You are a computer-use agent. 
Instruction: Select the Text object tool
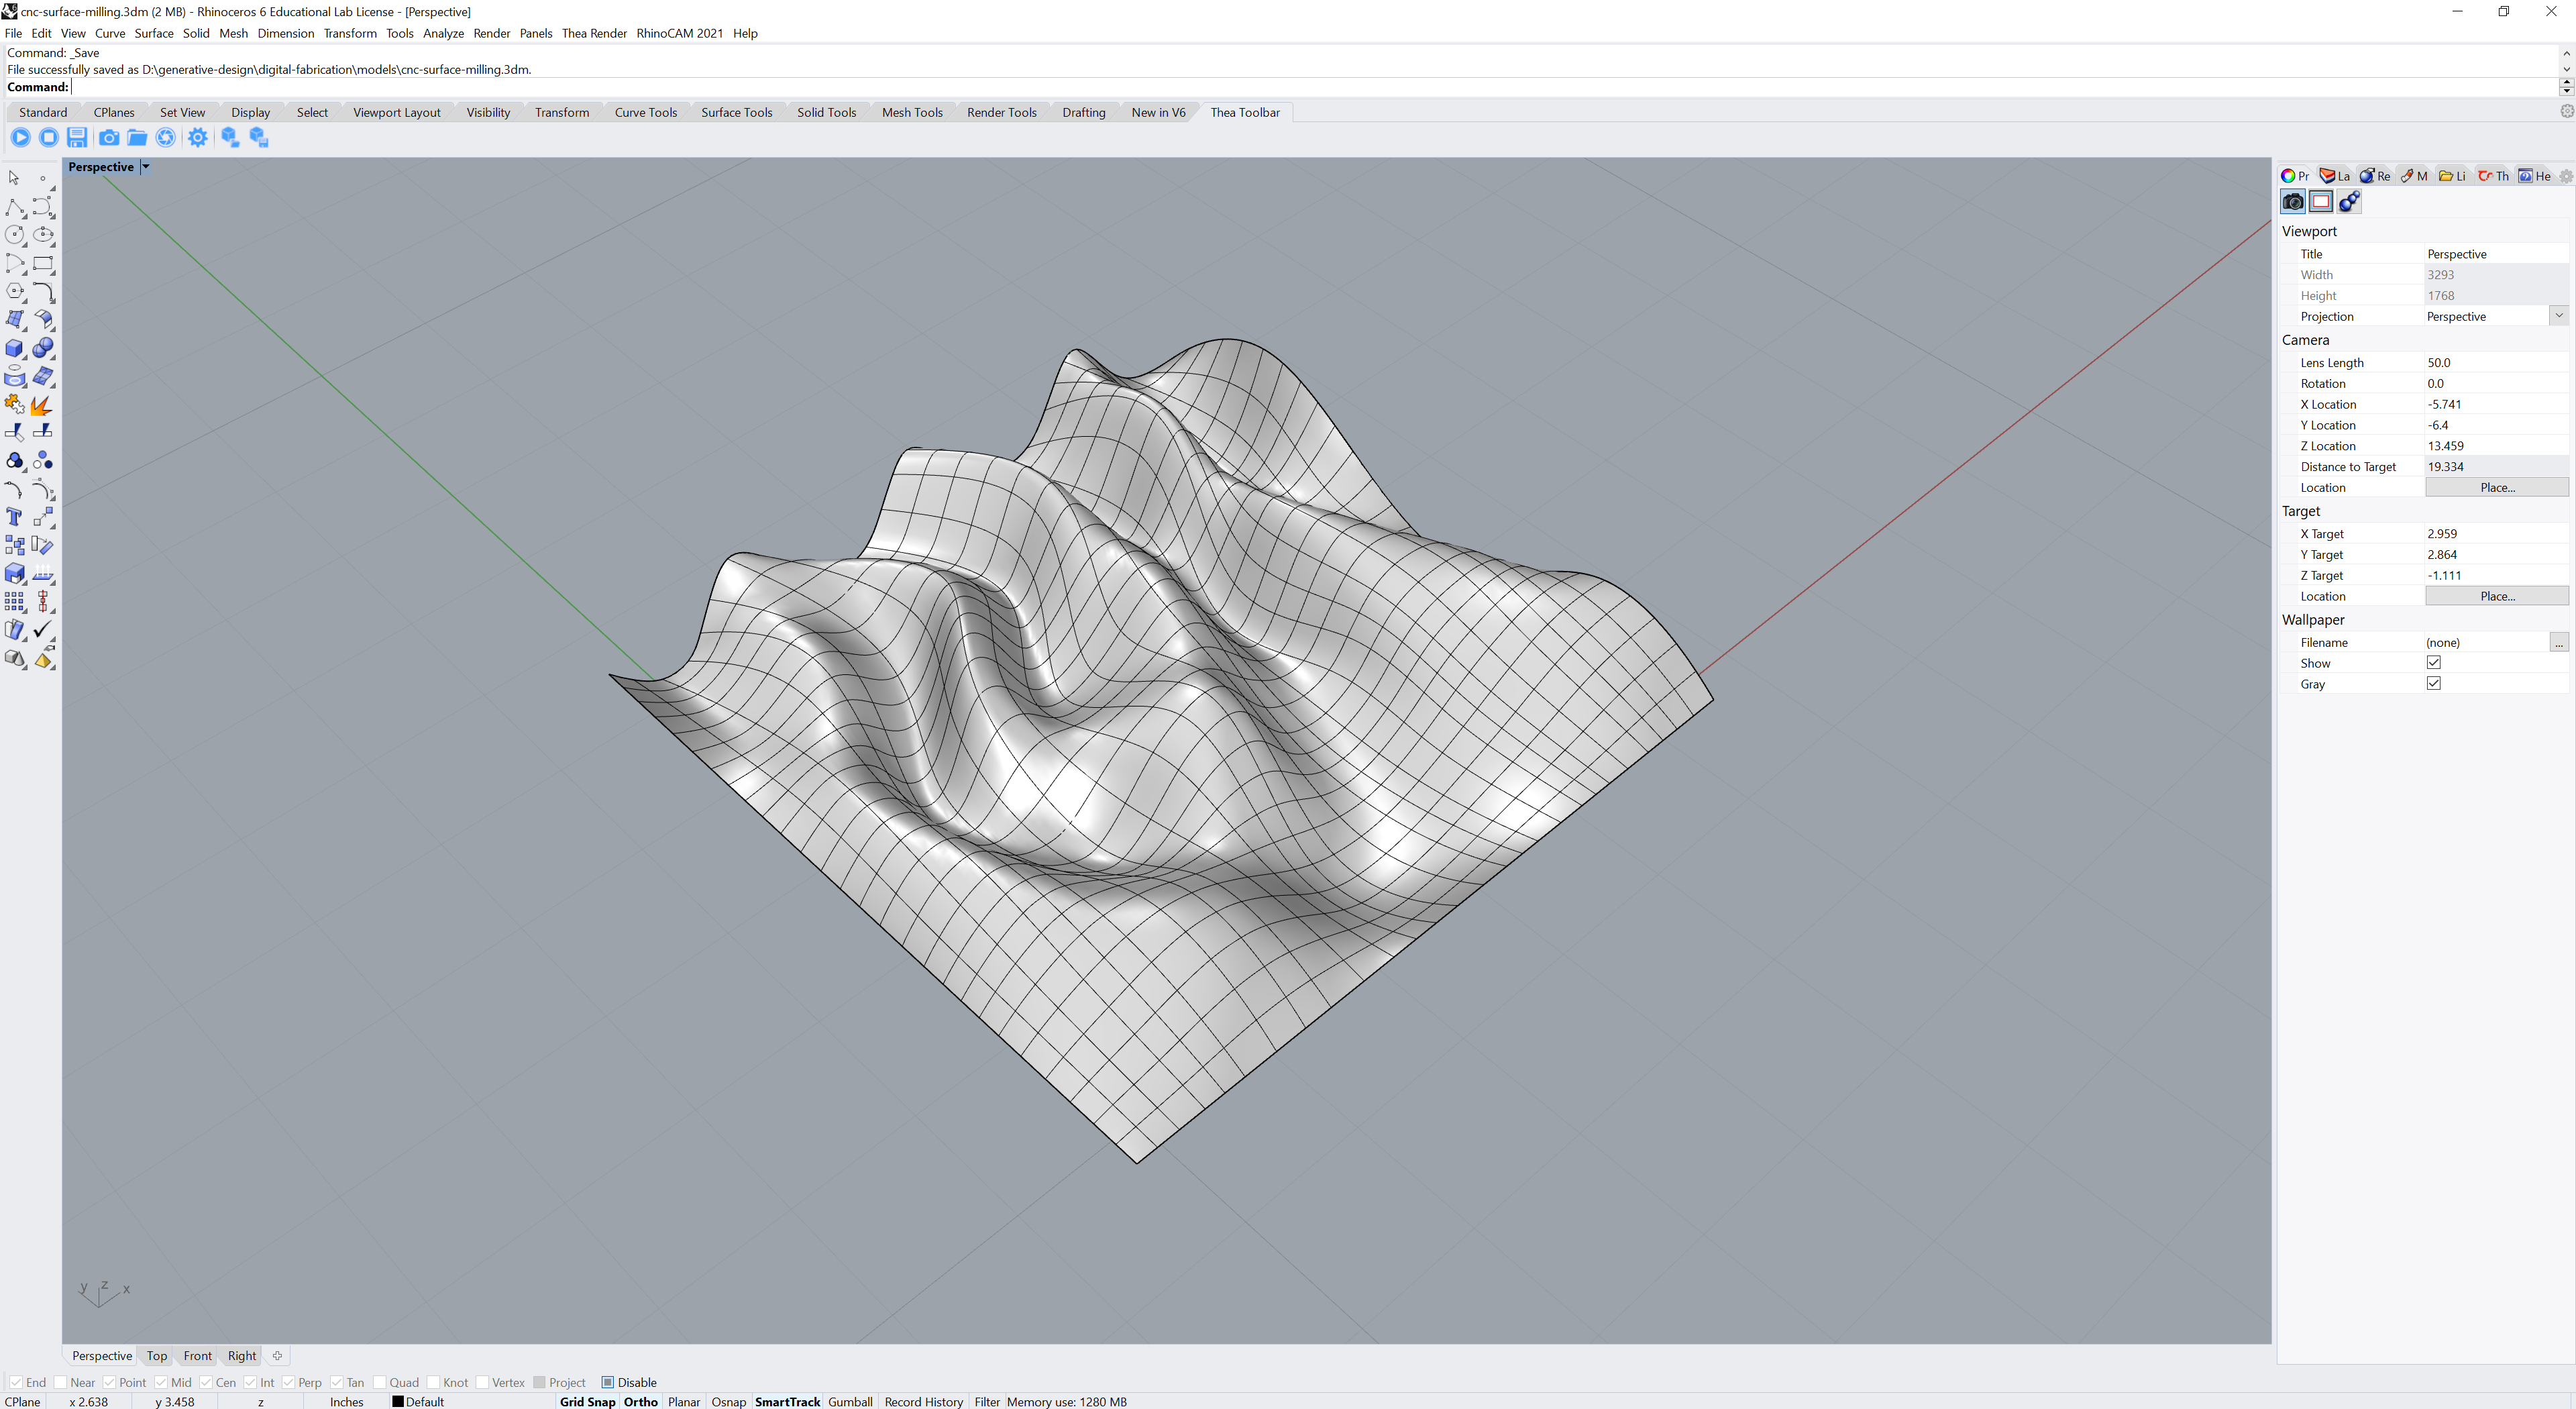(14, 517)
